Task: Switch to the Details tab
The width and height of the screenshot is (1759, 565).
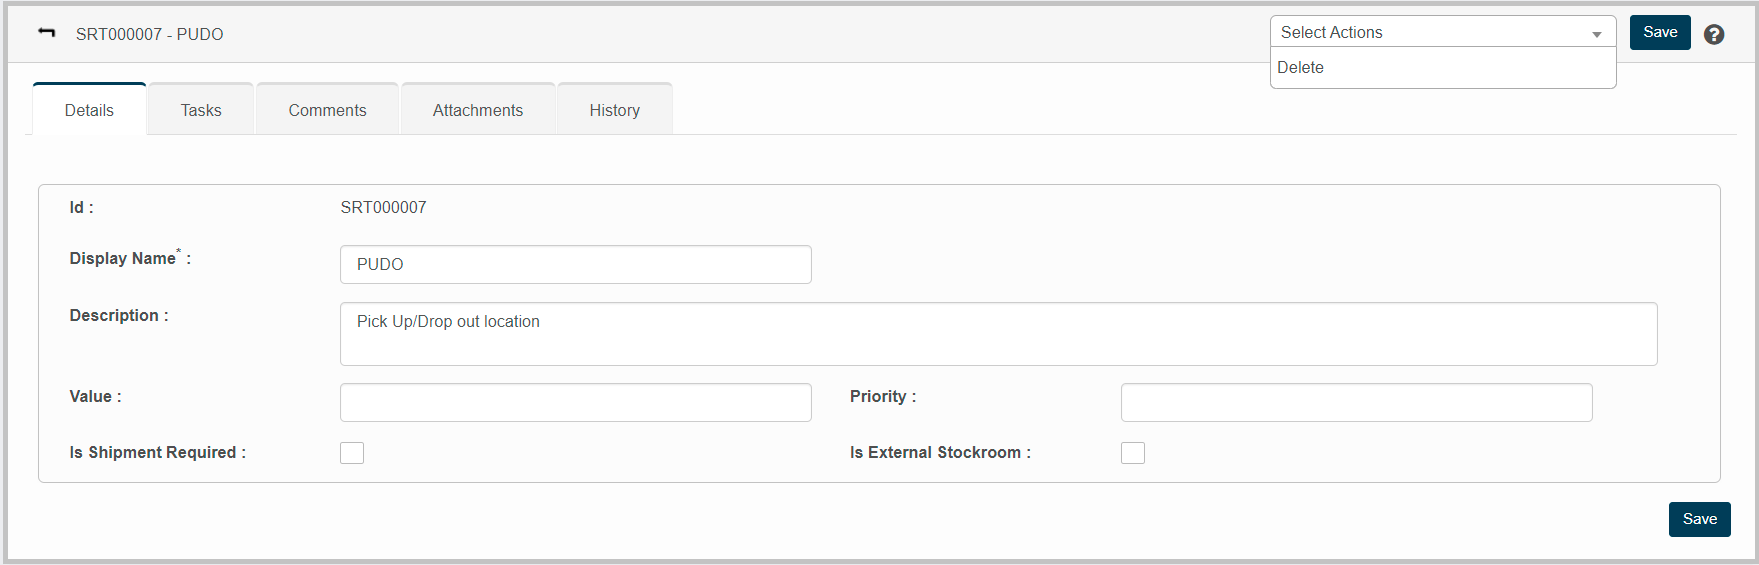Action: (x=89, y=110)
